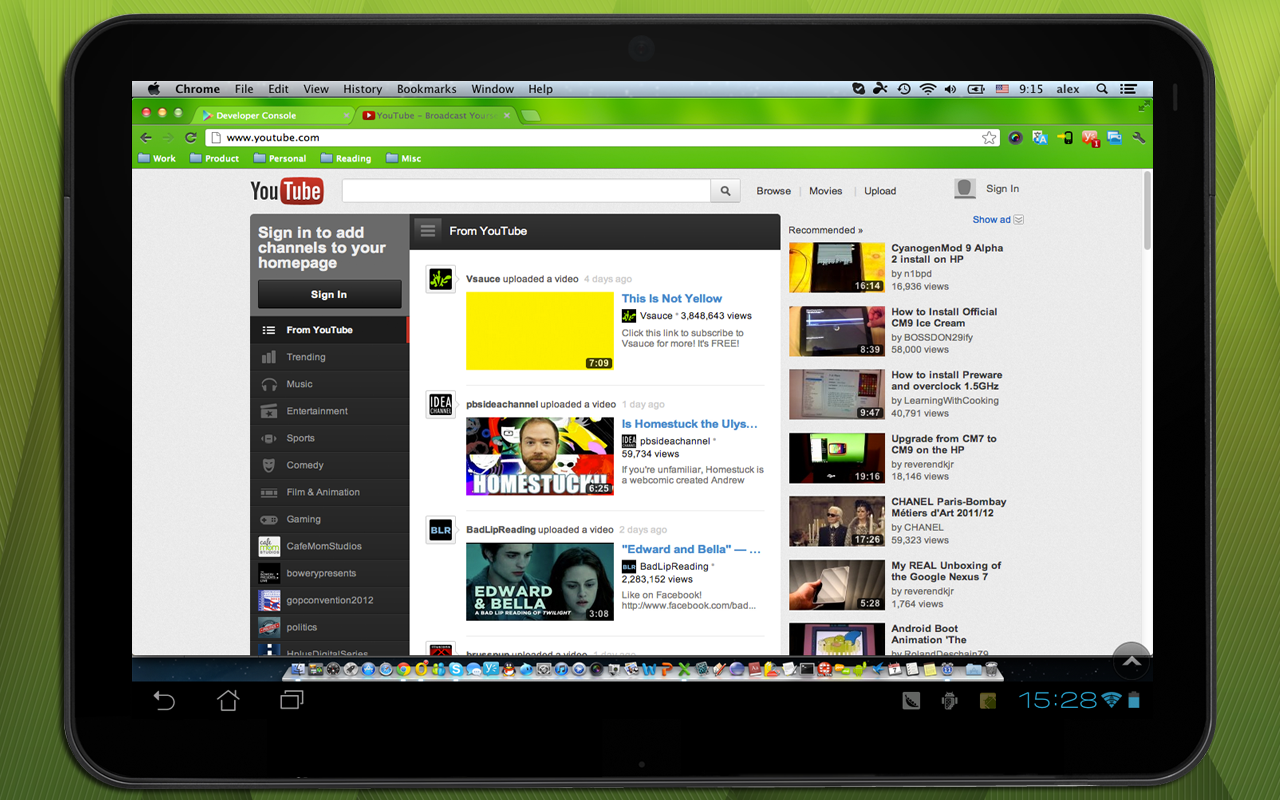Image resolution: width=1280 pixels, height=800 pixels.
Task: Open the Window menu
Action: coord(493,89)
